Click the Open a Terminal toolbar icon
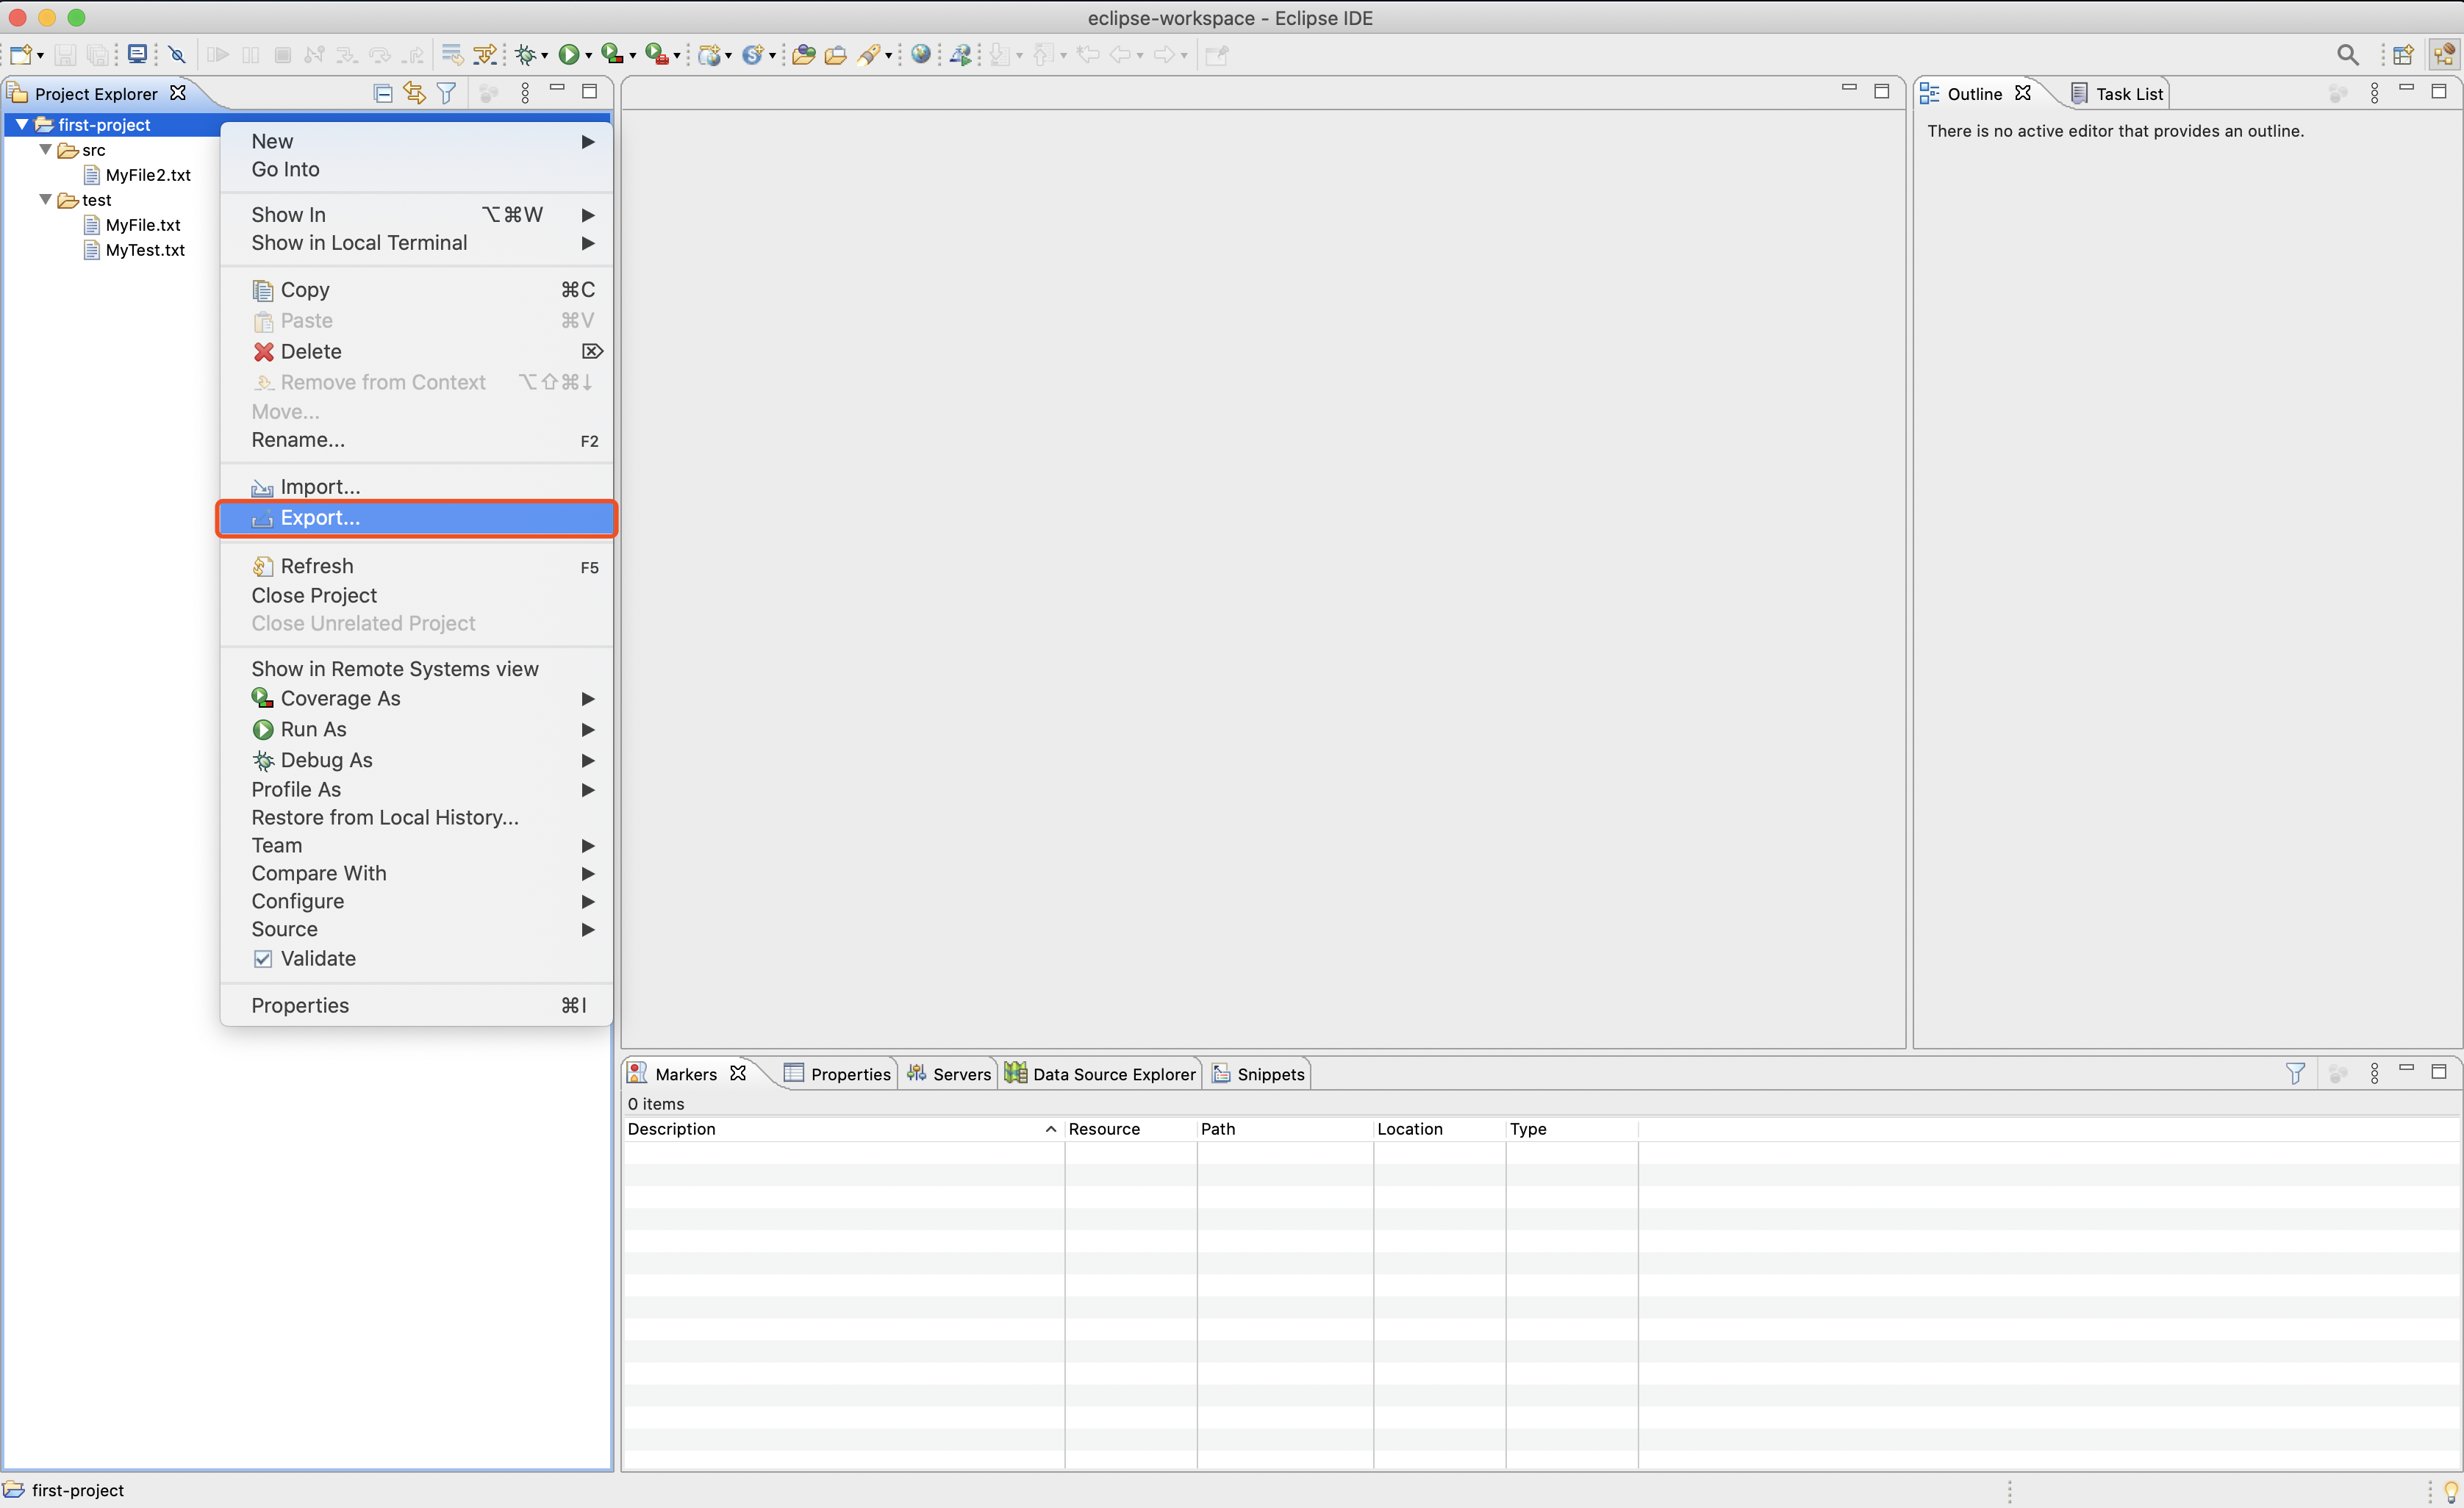This screenshot has height=1508, width=2464. (138, 54)
